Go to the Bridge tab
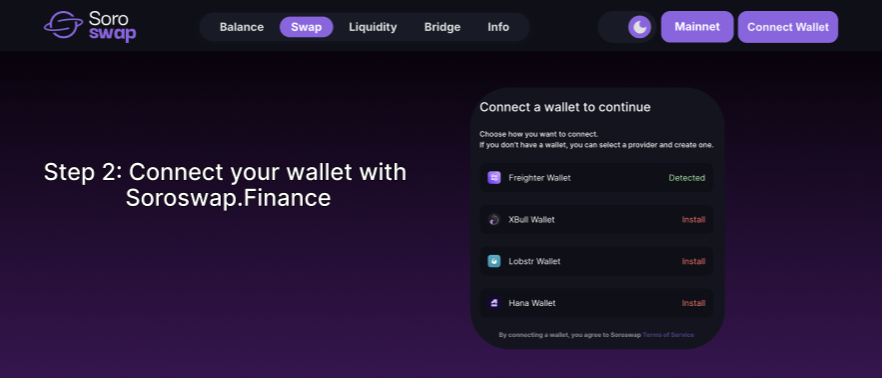Image resolution: width=882 pixels, height=378 pixels. click(x=442, y=27)
